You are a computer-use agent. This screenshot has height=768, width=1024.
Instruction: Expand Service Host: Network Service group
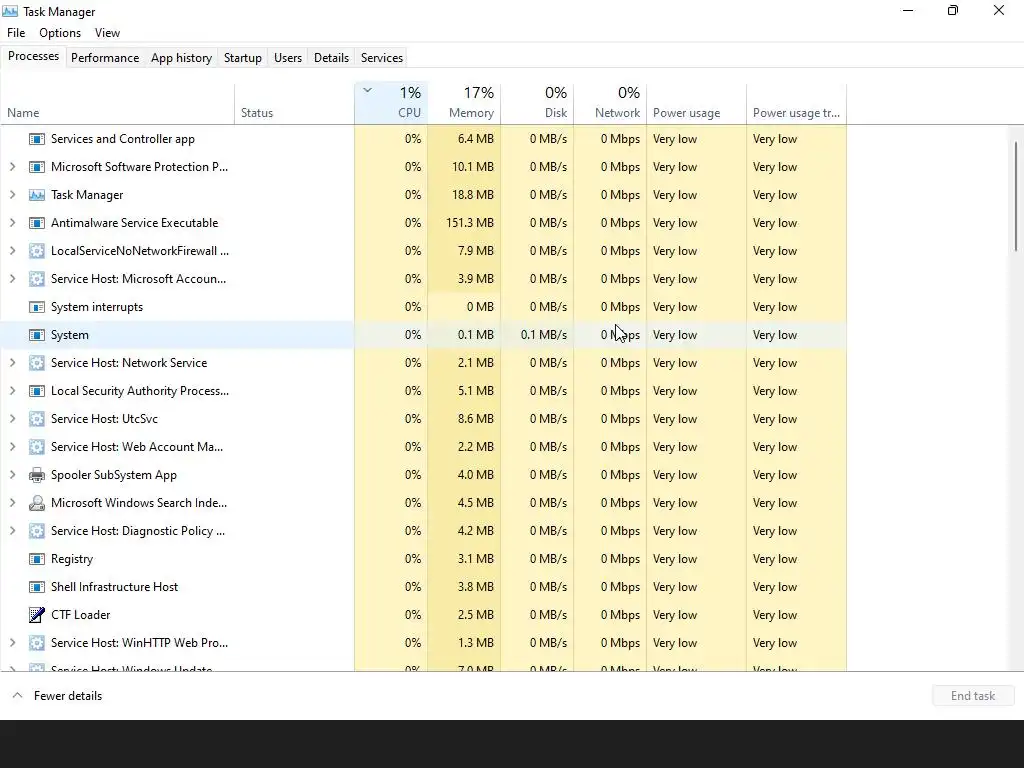click(x=12, y=363)
